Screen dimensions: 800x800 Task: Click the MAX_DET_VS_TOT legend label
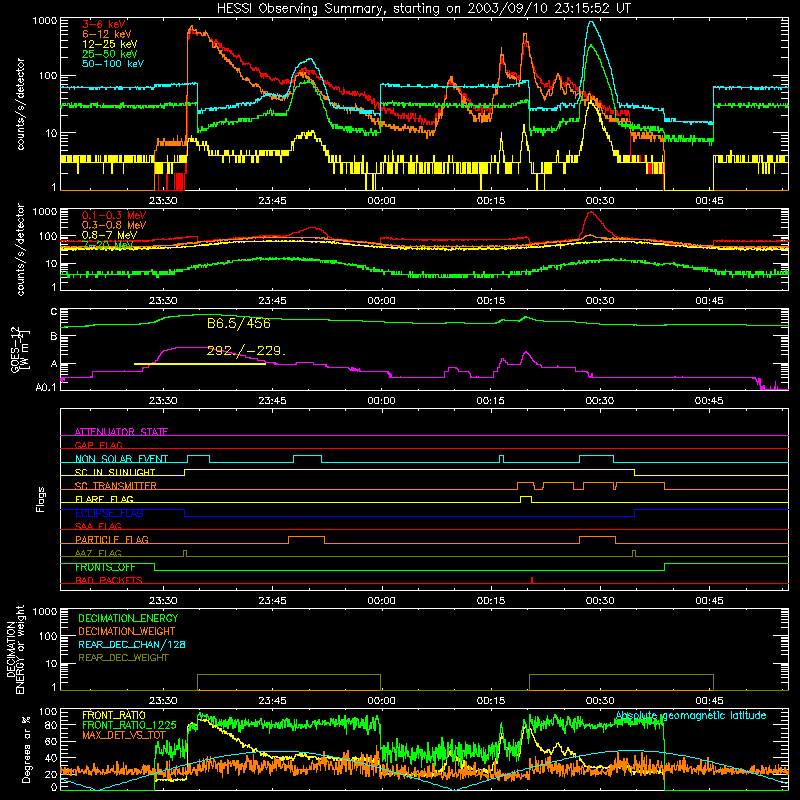tap(124, 735)
